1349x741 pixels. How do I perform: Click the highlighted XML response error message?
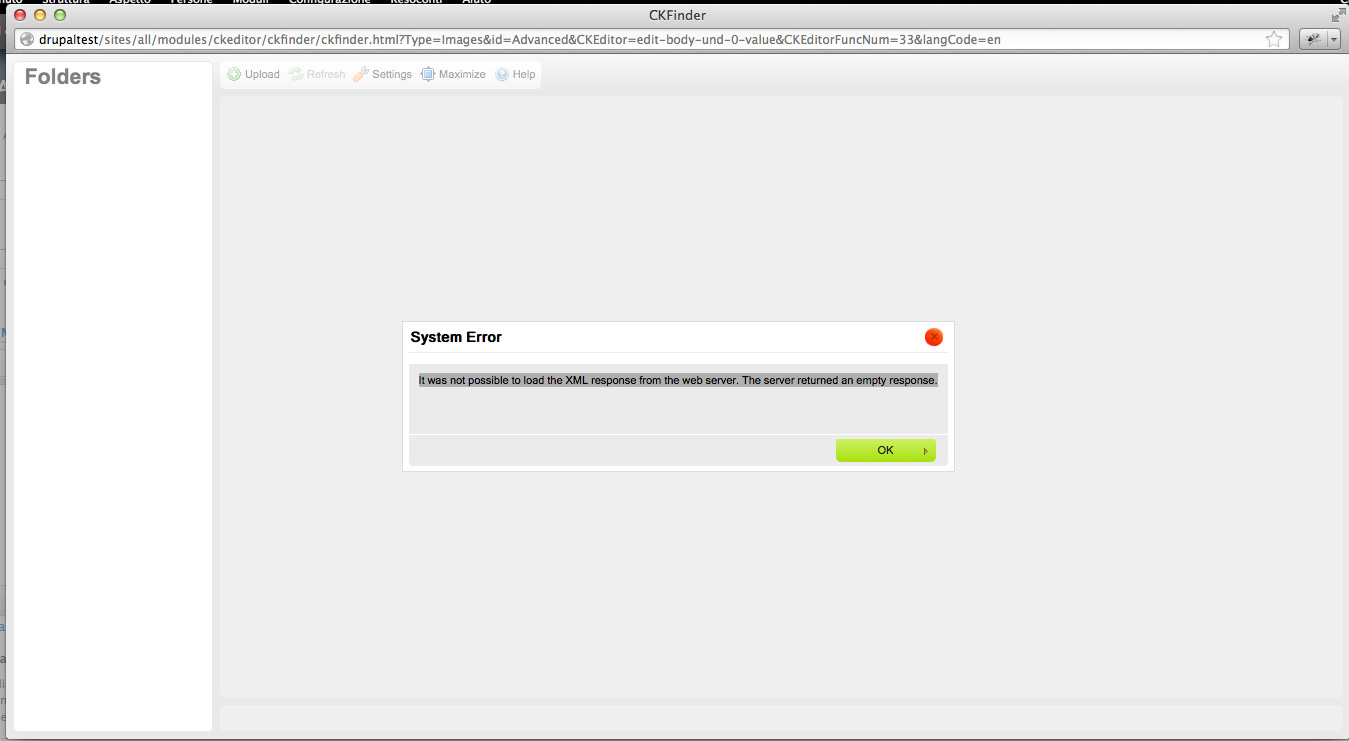coord(678,380)
